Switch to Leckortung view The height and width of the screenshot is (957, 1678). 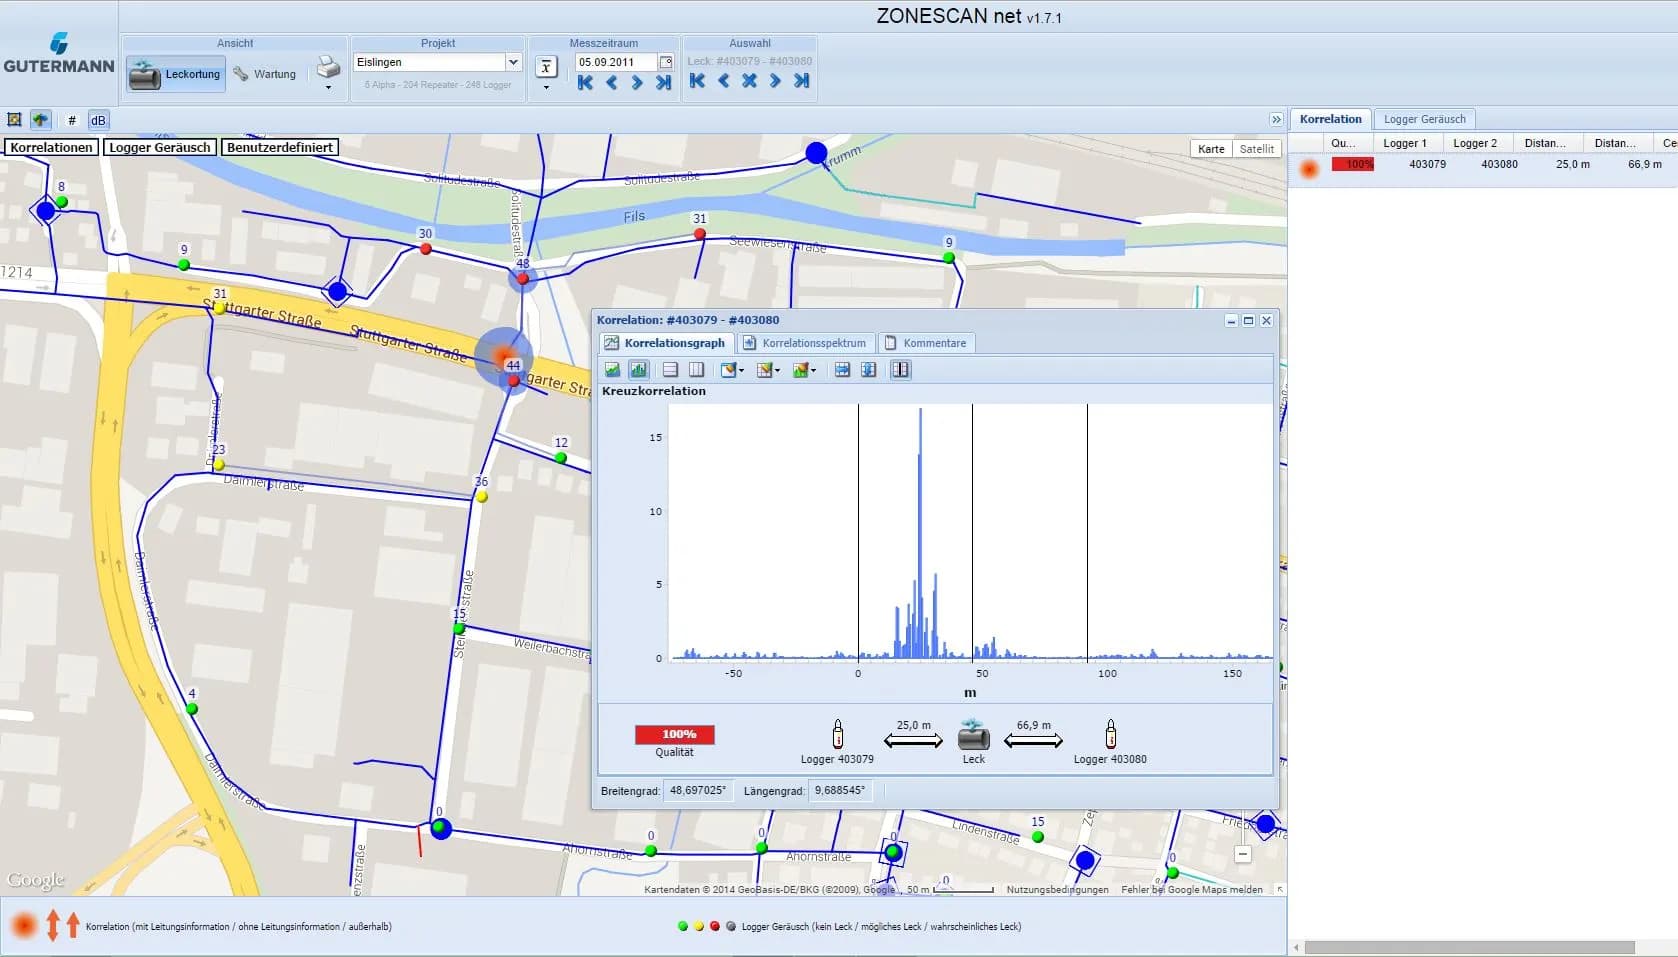point(175,74)
